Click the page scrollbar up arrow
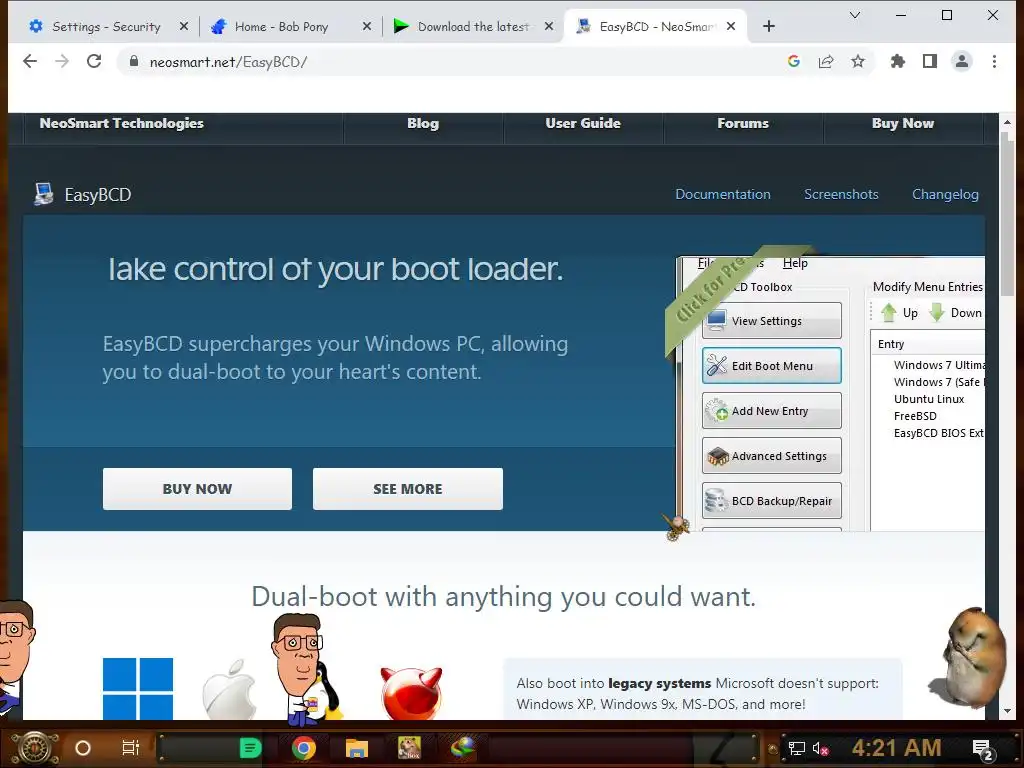This screenshot has width=1024, height=768. tap(1007, 122)
